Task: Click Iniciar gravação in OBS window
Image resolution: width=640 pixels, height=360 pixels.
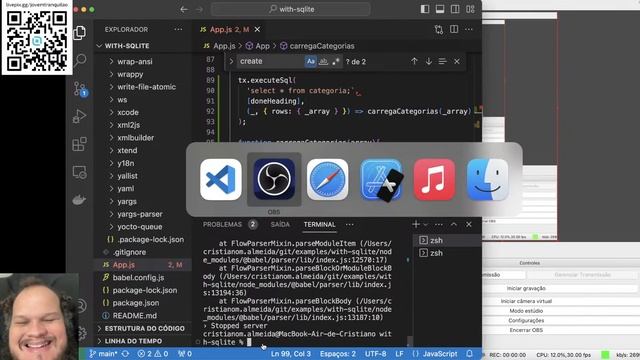Action: (526, 288)
